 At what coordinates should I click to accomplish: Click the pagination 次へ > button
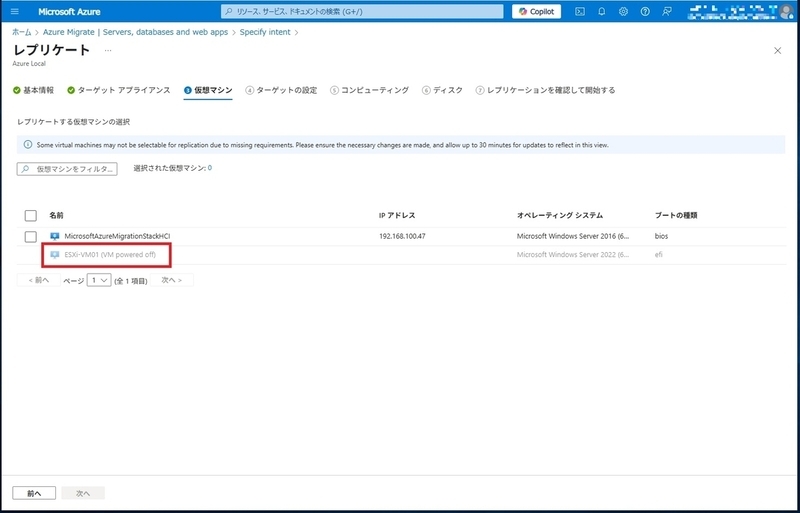(172, 280)
